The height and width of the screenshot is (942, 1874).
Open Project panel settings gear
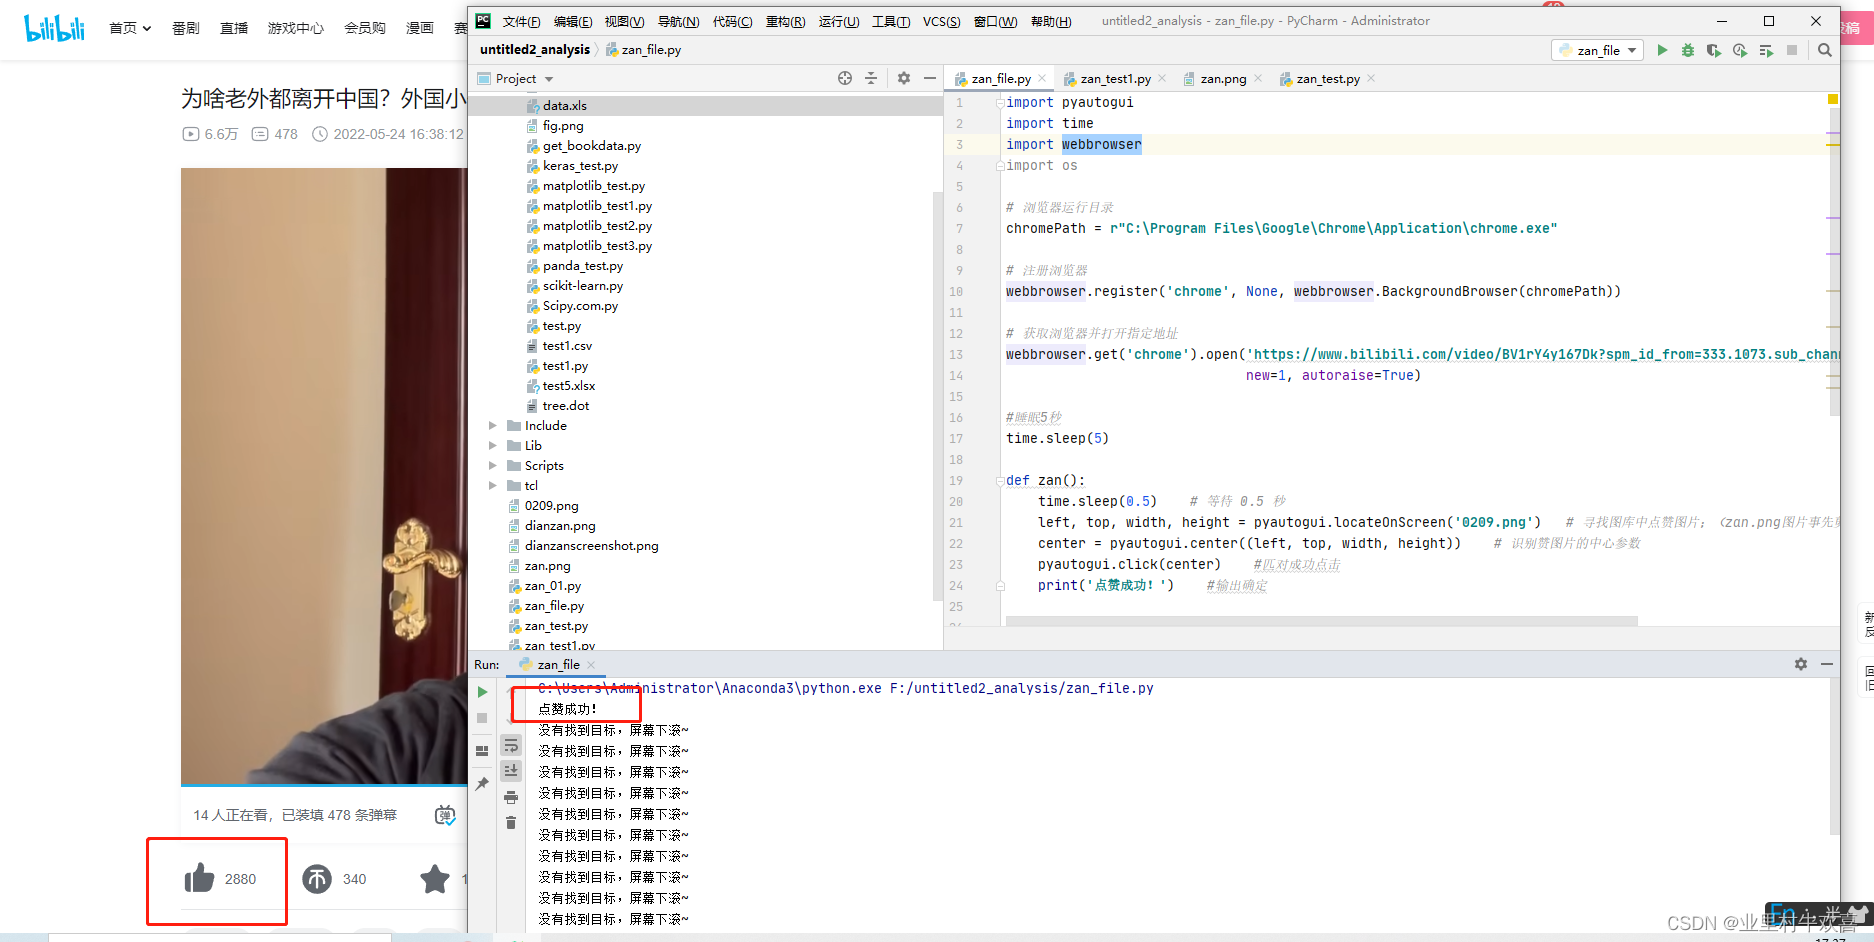click(x=904, y=78)
